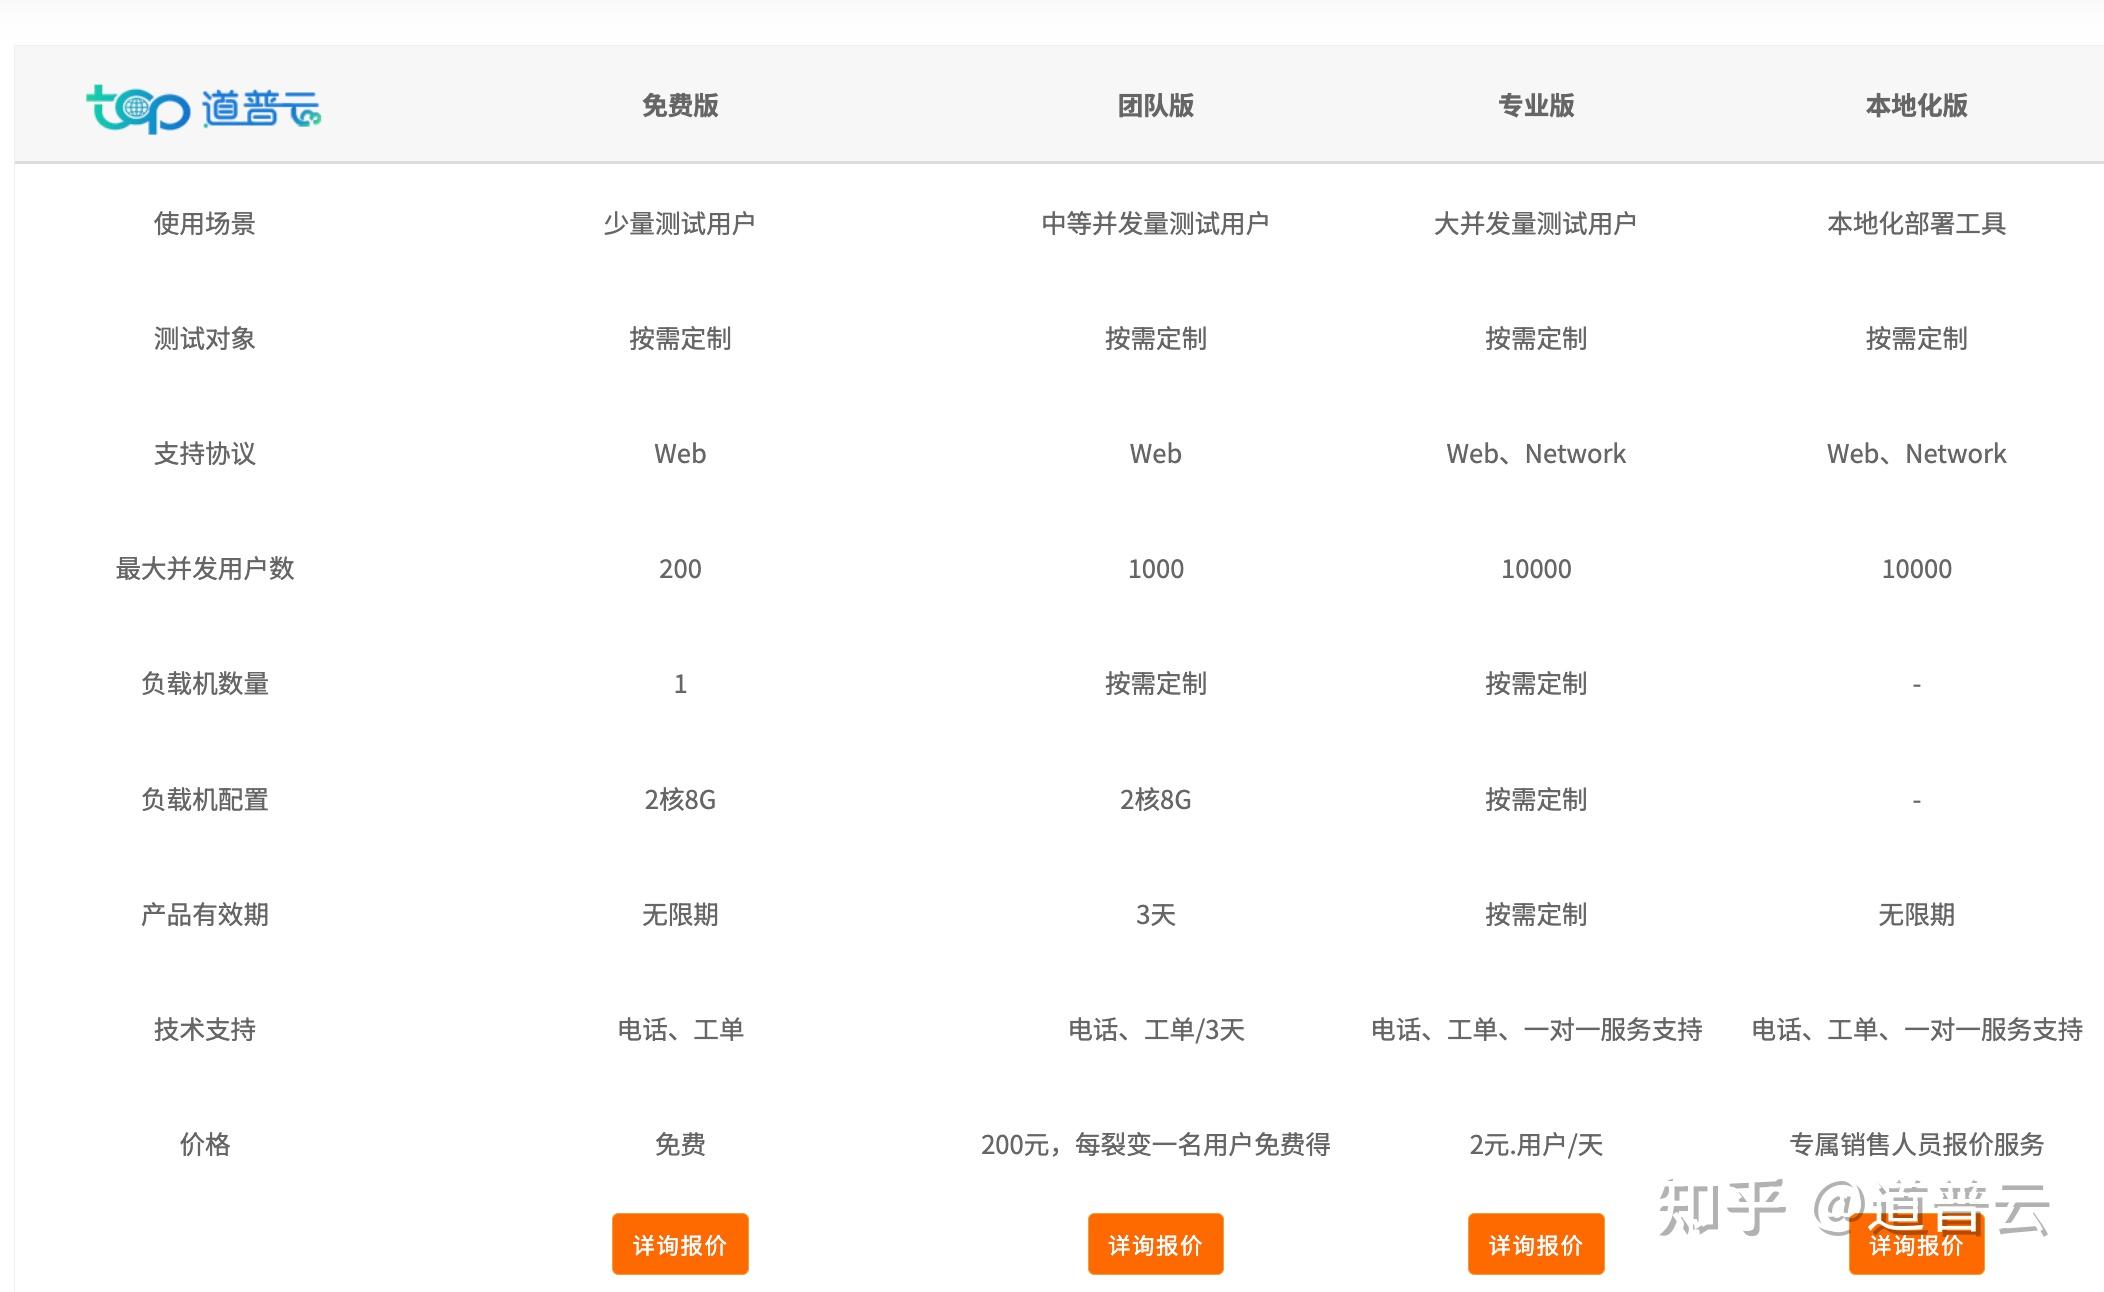Select the 本地化版 column header

(1916, 104)
